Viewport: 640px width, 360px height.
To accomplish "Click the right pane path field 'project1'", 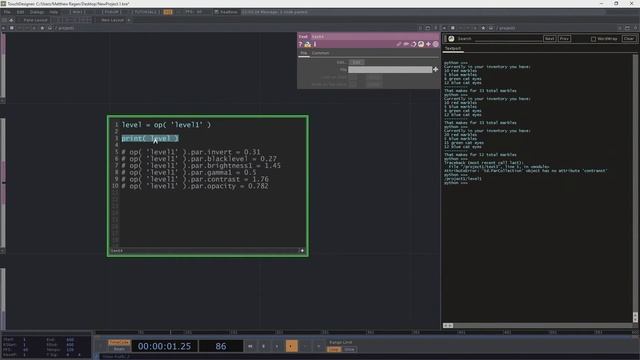I will click(x=507, y=28).
